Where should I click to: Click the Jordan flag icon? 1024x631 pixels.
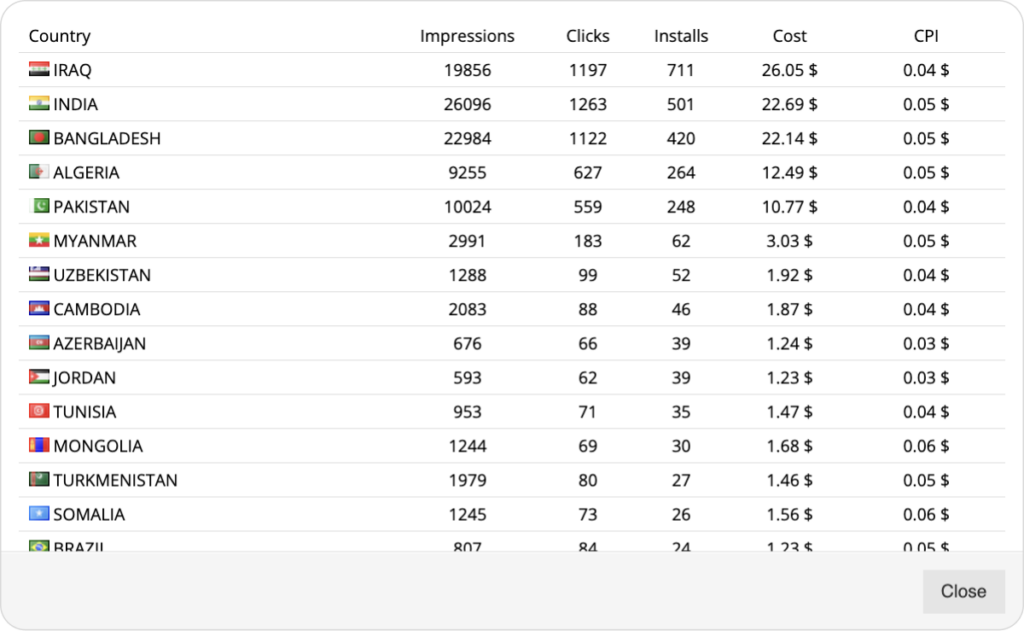tap(39, 376)
